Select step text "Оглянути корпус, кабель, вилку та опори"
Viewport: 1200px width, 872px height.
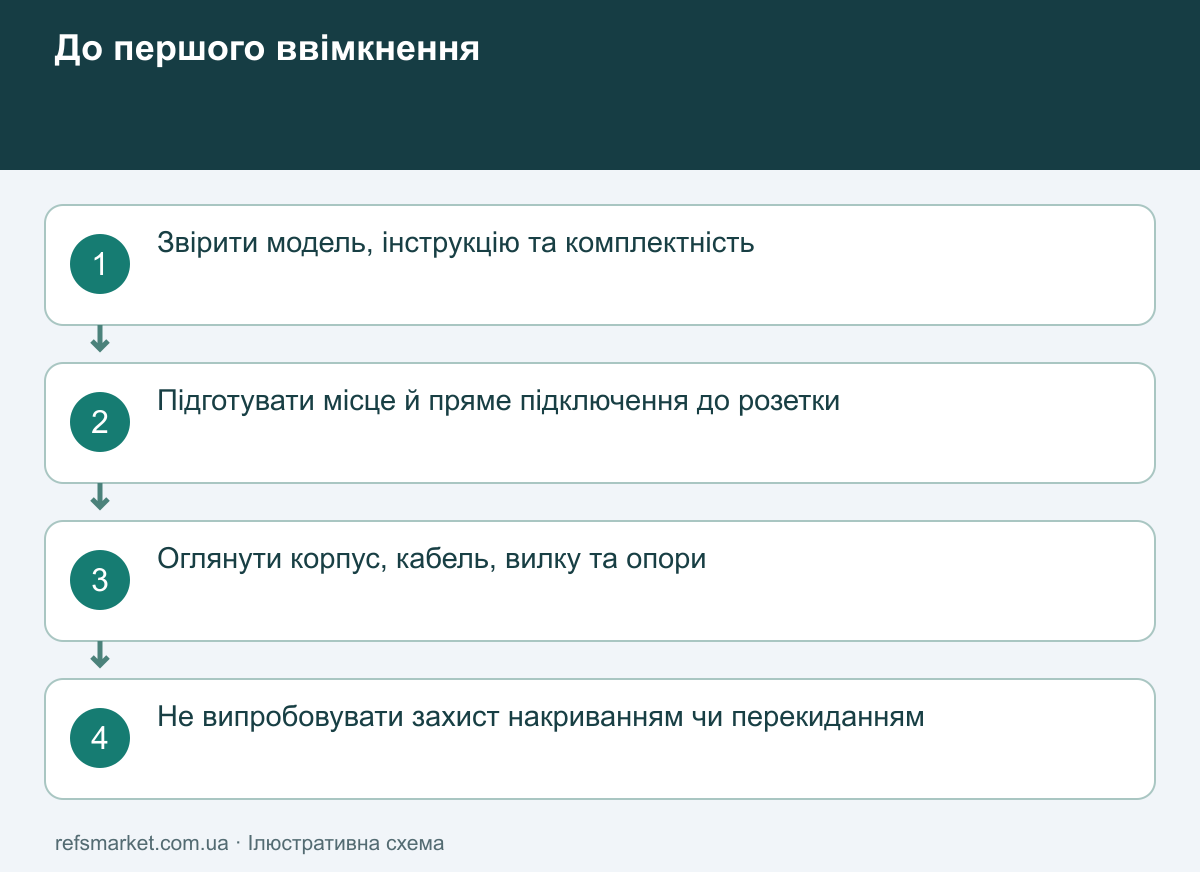432,559
